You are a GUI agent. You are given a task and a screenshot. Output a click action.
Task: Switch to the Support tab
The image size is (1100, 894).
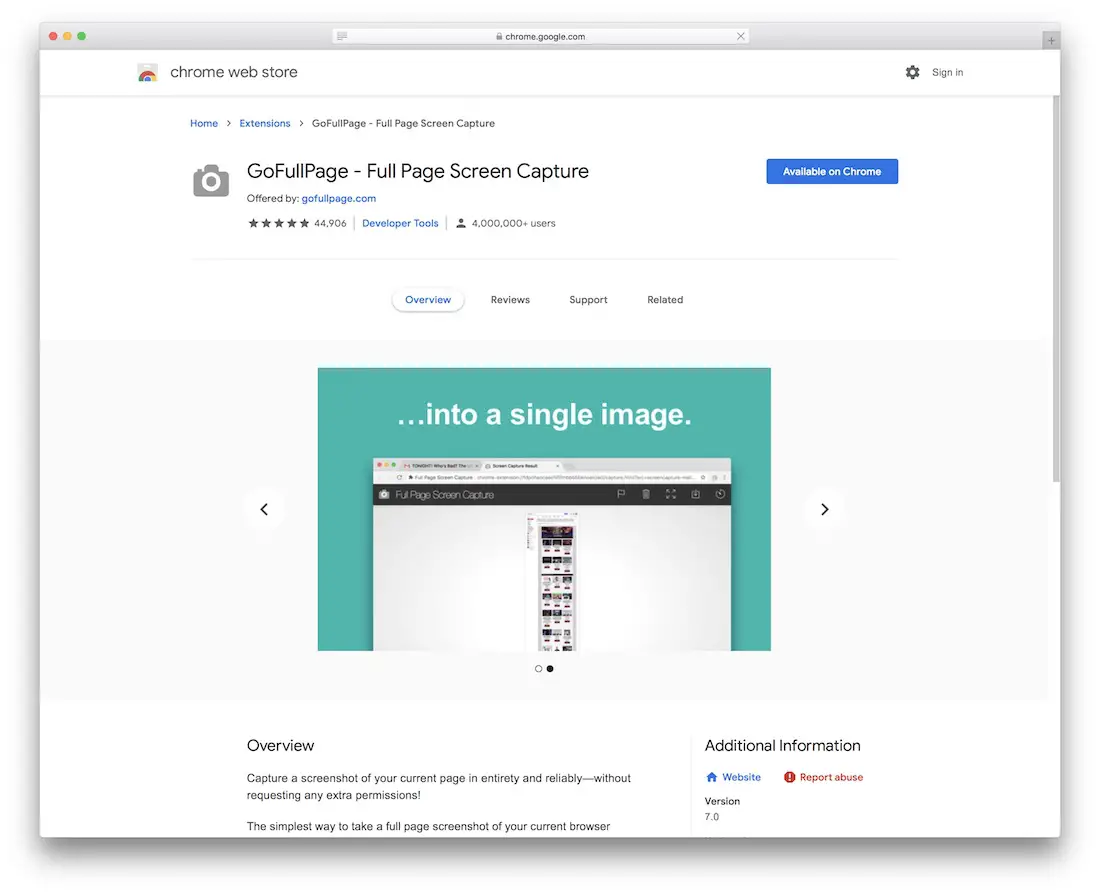pyautogui.click(x=588, y=300)
